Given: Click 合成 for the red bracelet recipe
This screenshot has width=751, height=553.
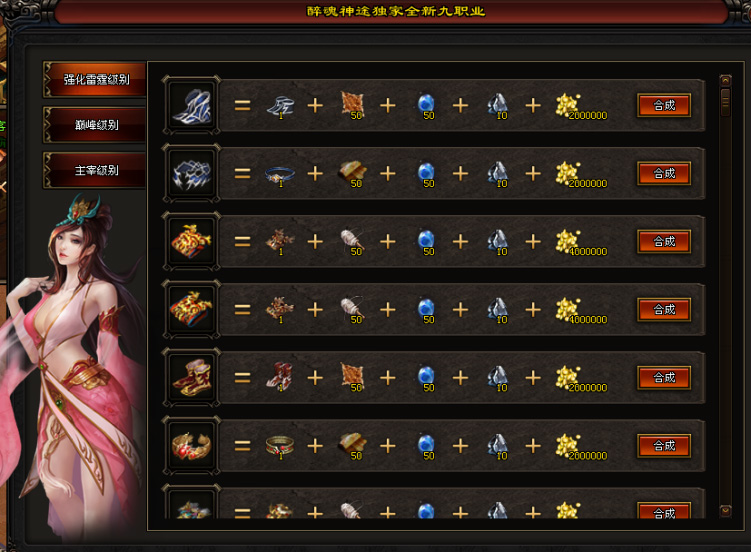Looking at the screenshot, I should coord(664,446).
